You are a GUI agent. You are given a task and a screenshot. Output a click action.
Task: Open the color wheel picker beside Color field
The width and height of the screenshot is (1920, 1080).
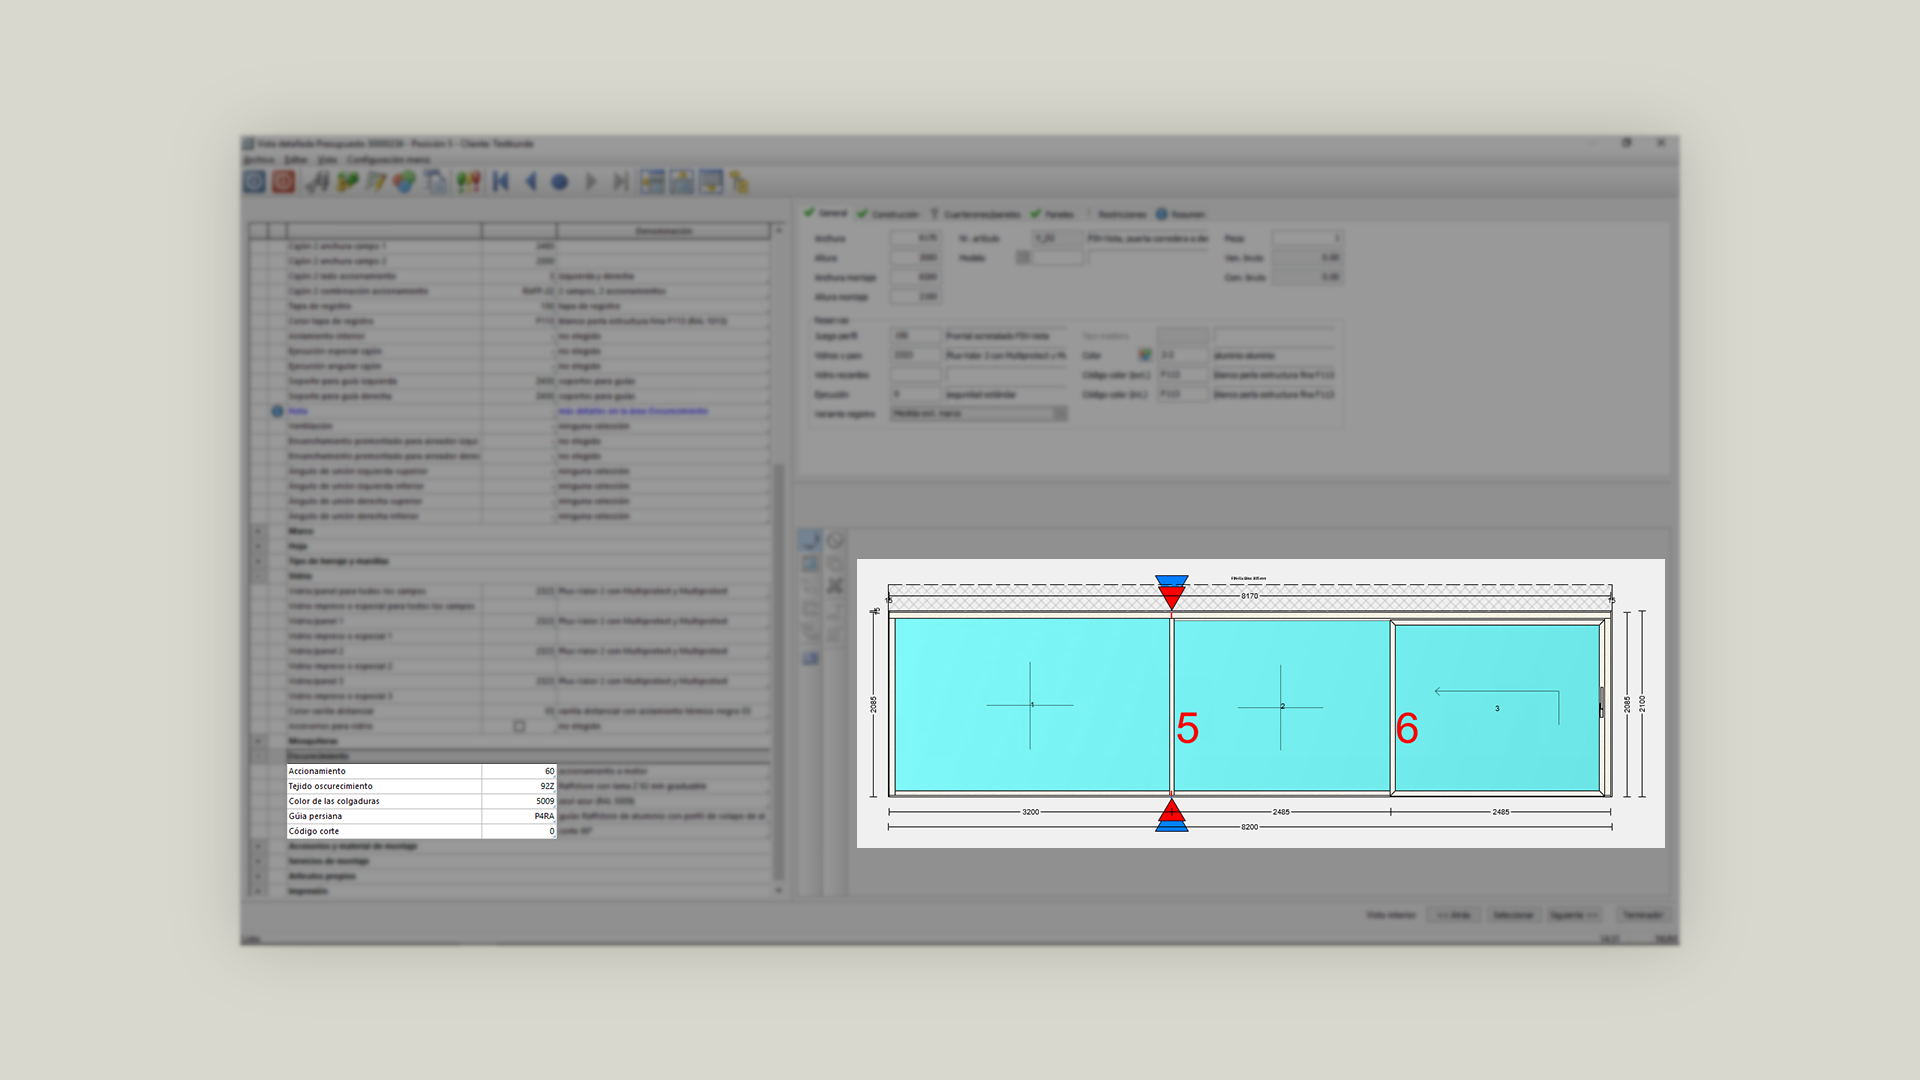pyautogui.click(x=1144, y=355)
